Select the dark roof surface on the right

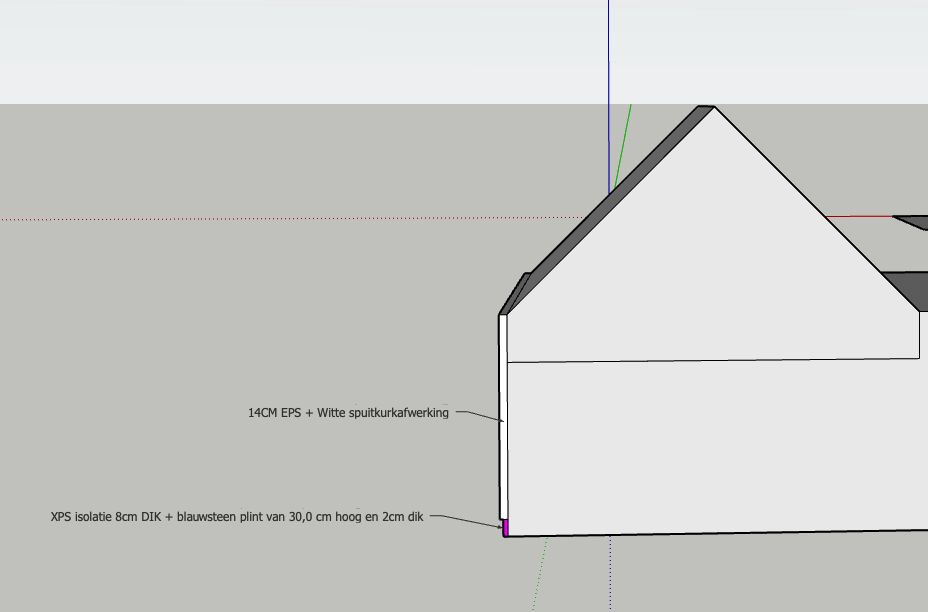[904, 289]
